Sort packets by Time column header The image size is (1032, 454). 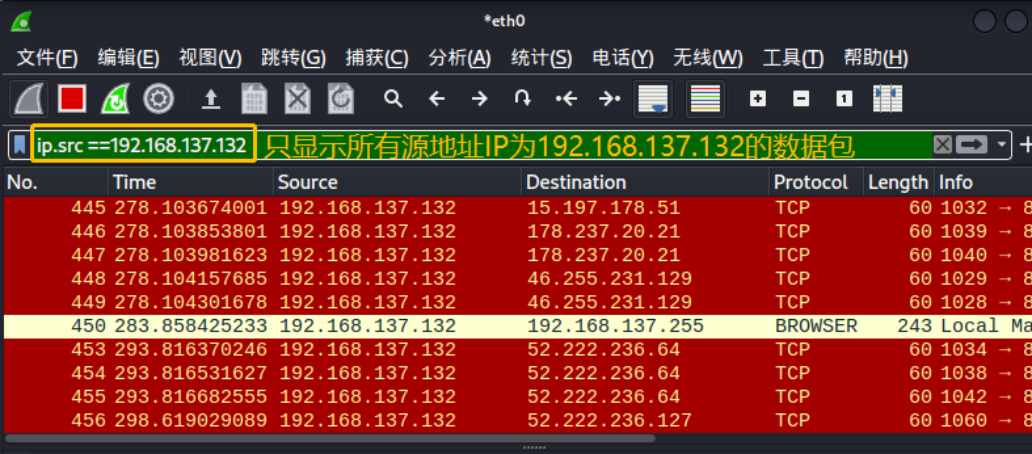[191, 182]
